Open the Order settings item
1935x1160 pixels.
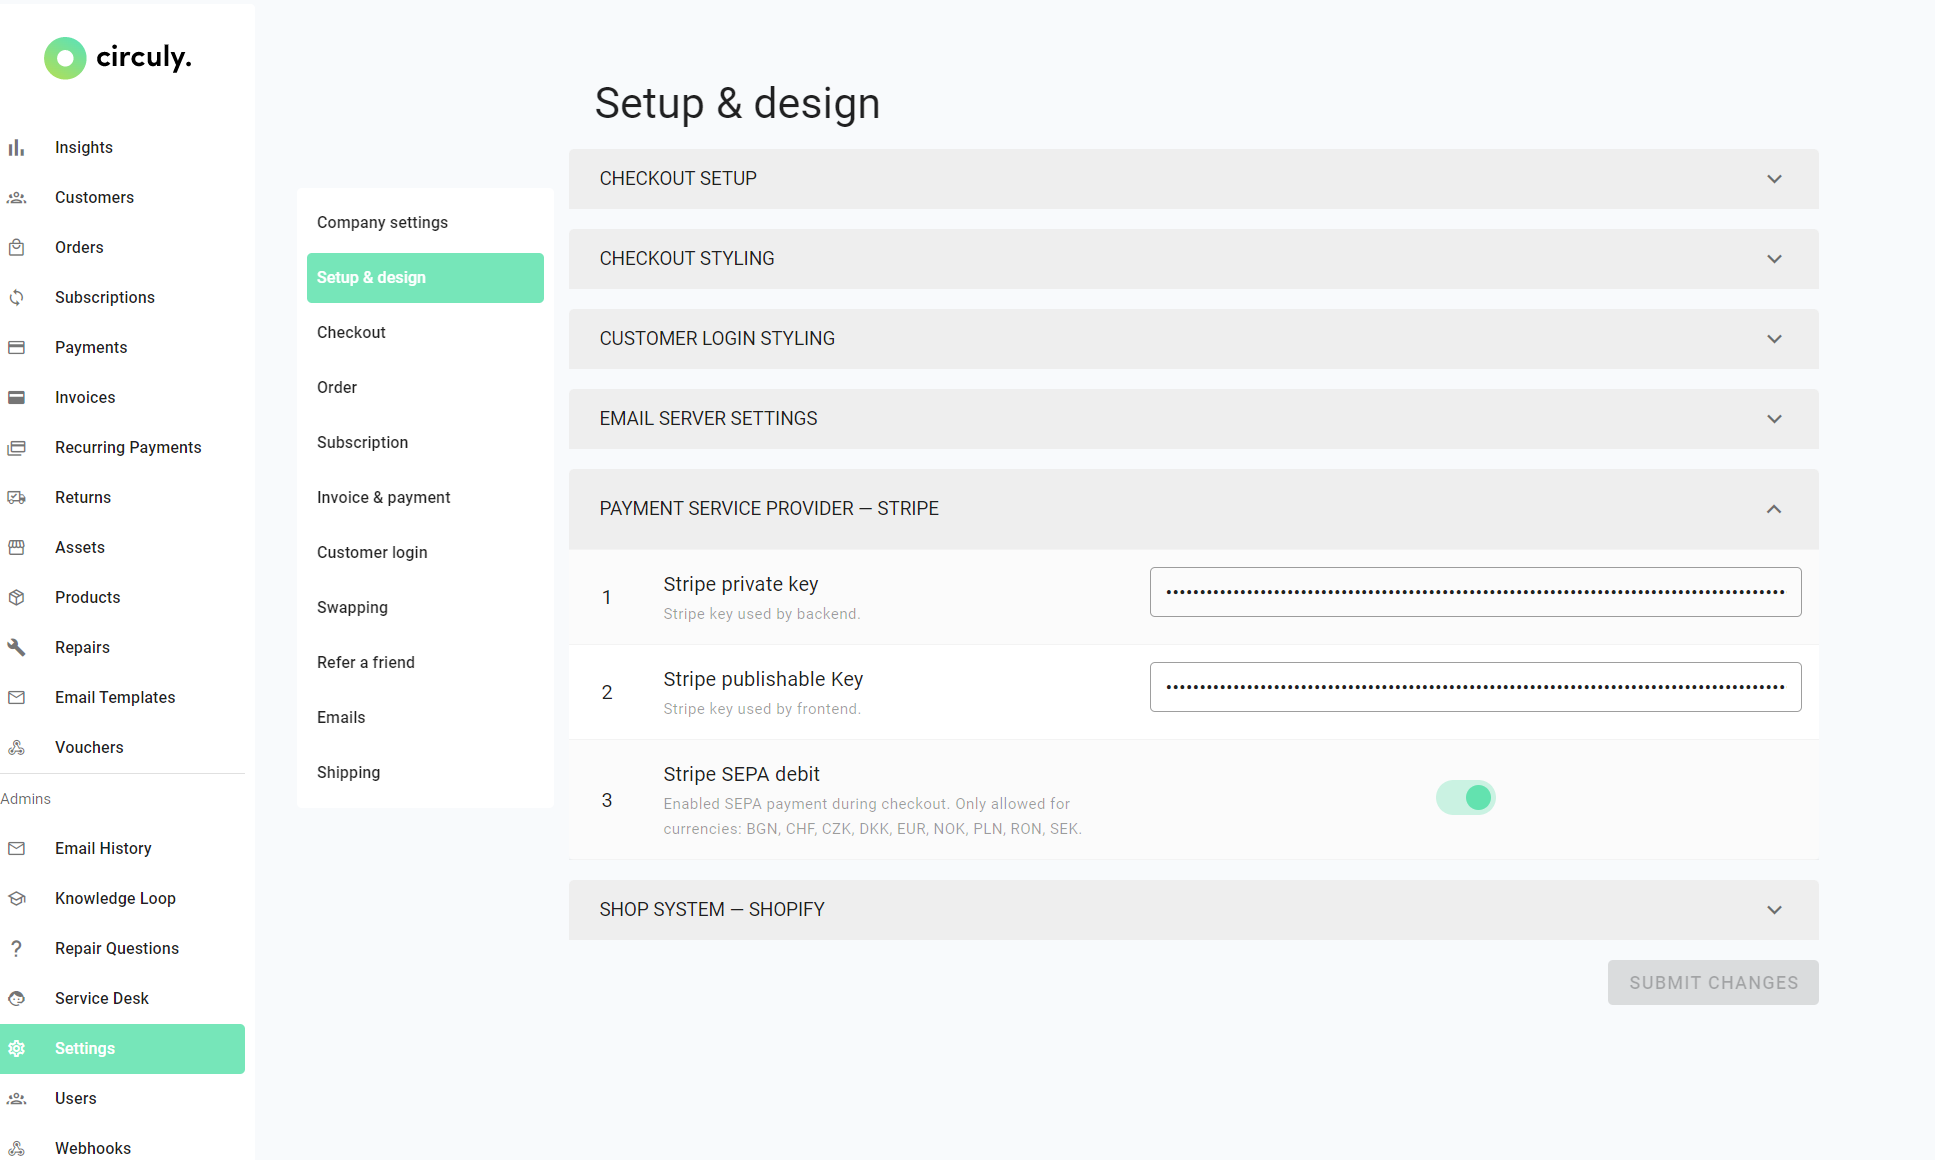[x=425, y=388]
